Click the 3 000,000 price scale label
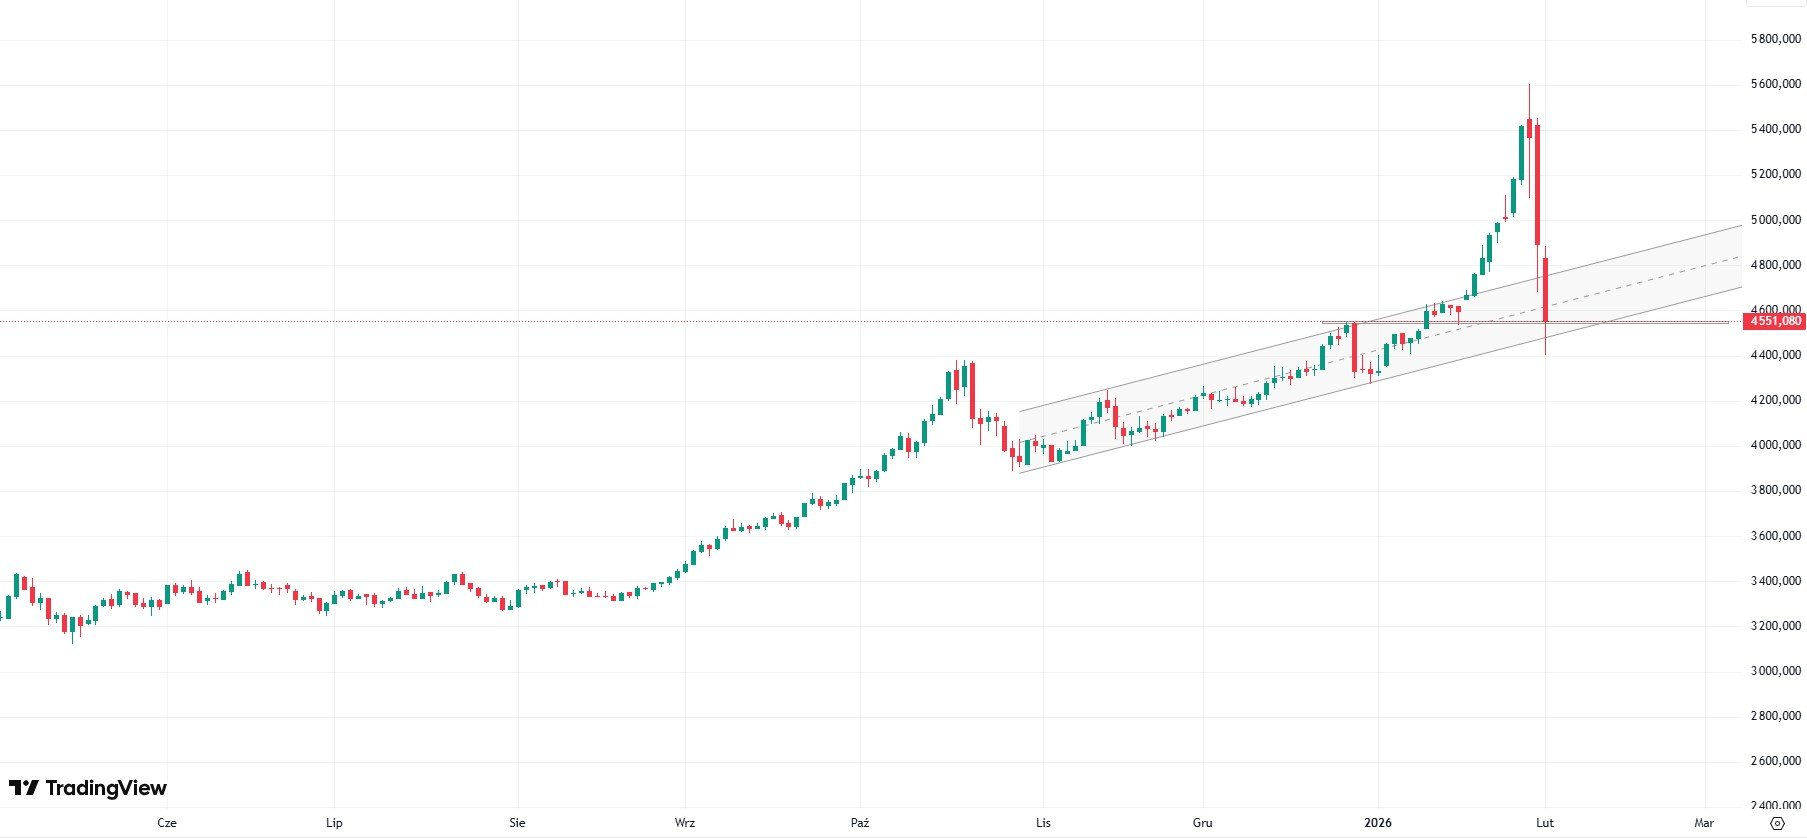Viewport: 1807px width, 838px height. pyautogui.click(x=1775, y=671)
